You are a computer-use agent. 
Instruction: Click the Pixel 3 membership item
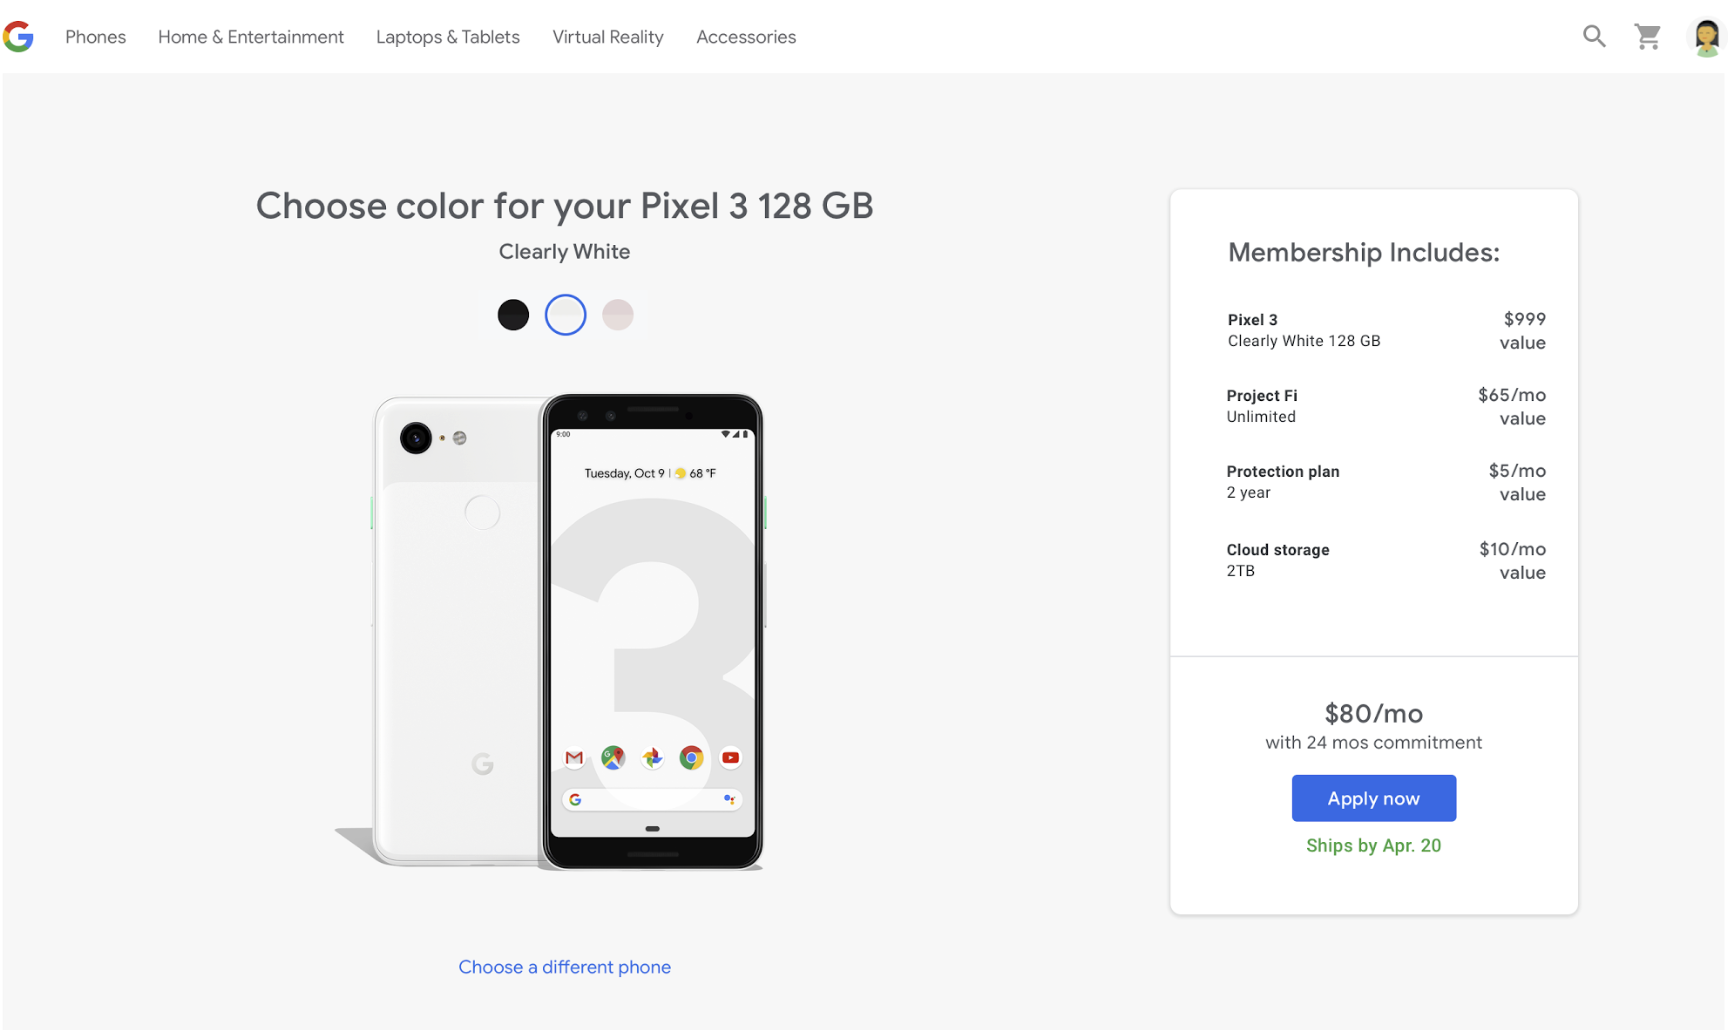pyautogui.click(x=1303, y=330)
